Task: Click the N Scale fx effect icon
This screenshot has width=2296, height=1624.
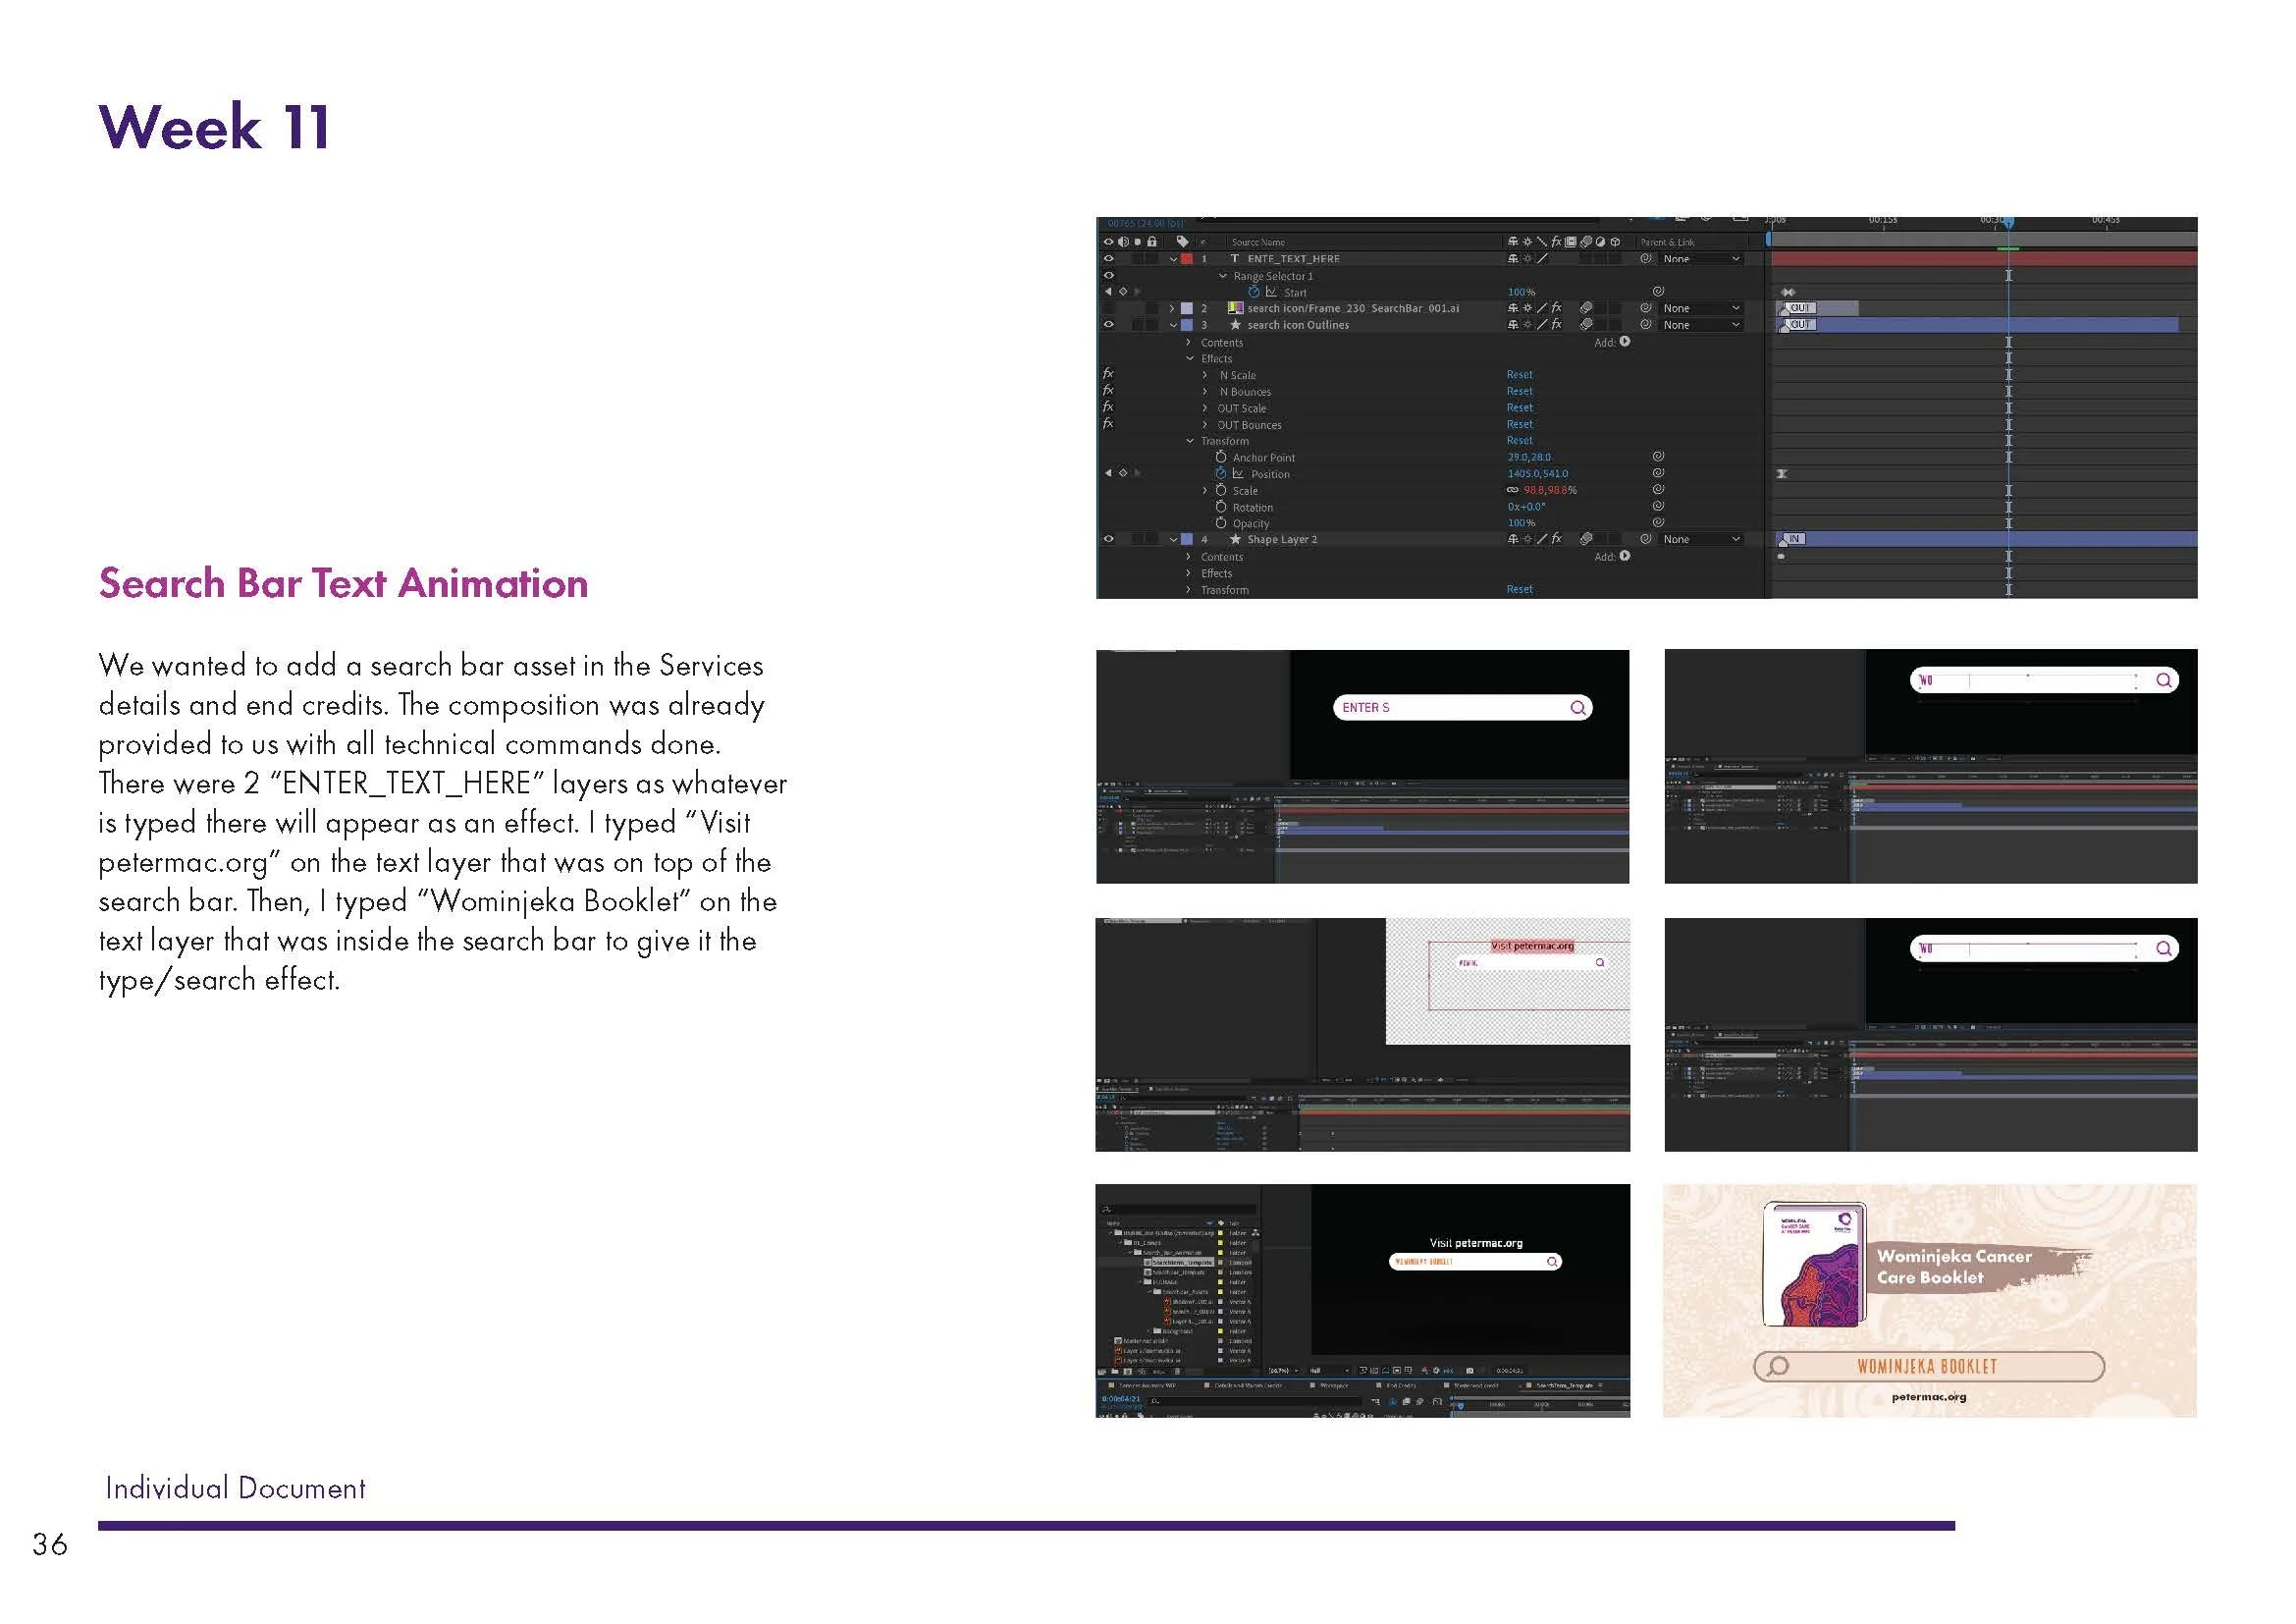Action: pyautogui.click(x=1108, y=374)
